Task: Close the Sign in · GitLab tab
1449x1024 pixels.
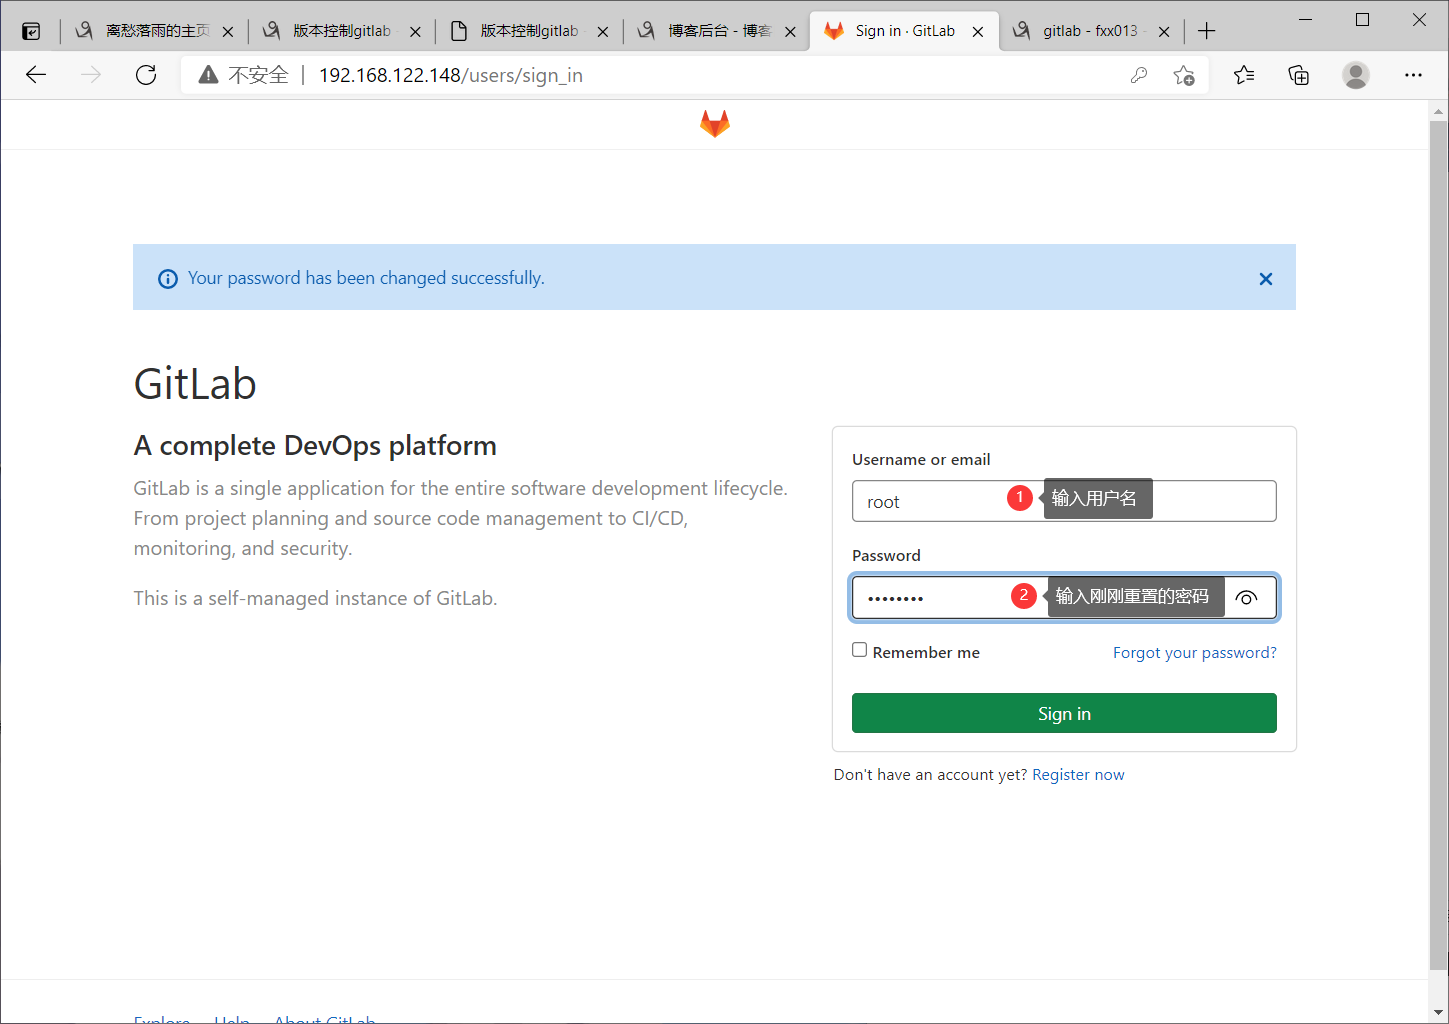Action: 978,32
